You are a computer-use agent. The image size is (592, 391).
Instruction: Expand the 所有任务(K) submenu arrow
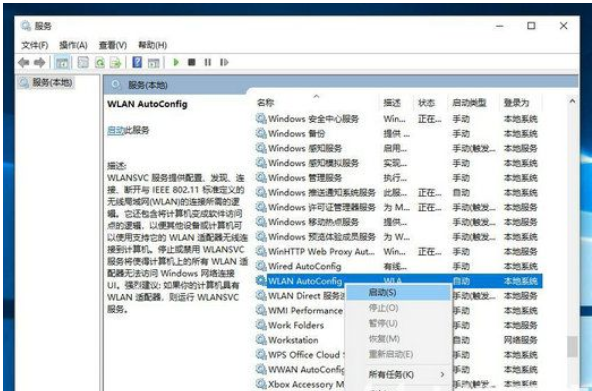(442, 374)
